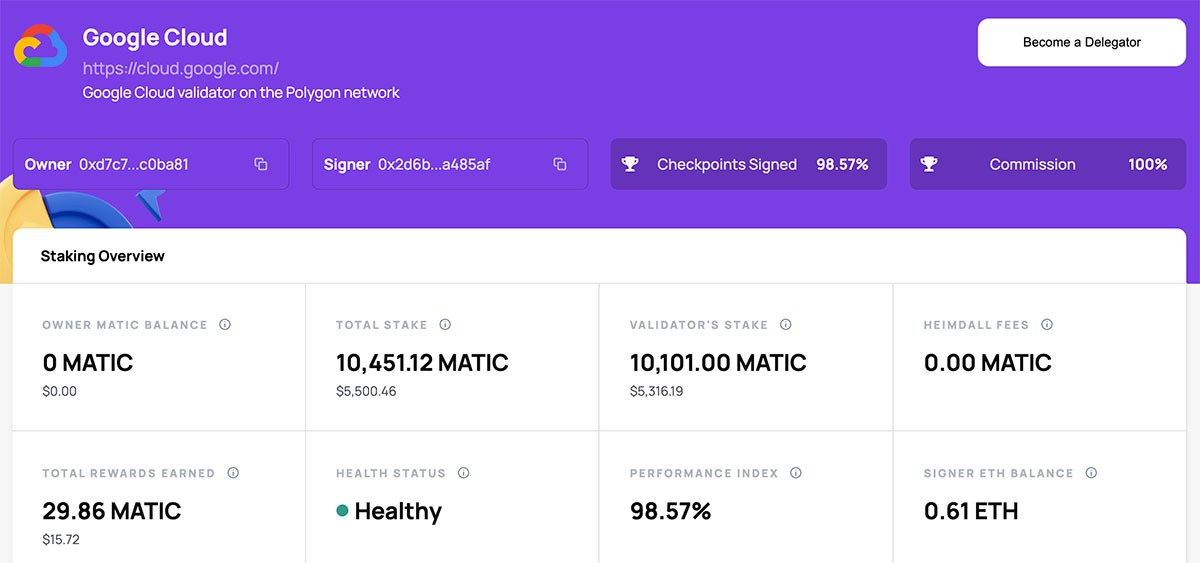Image resolution: width=1200 pixels, height=563 pixels.
Task: Show info for Health Status
Action: [463, 473]
